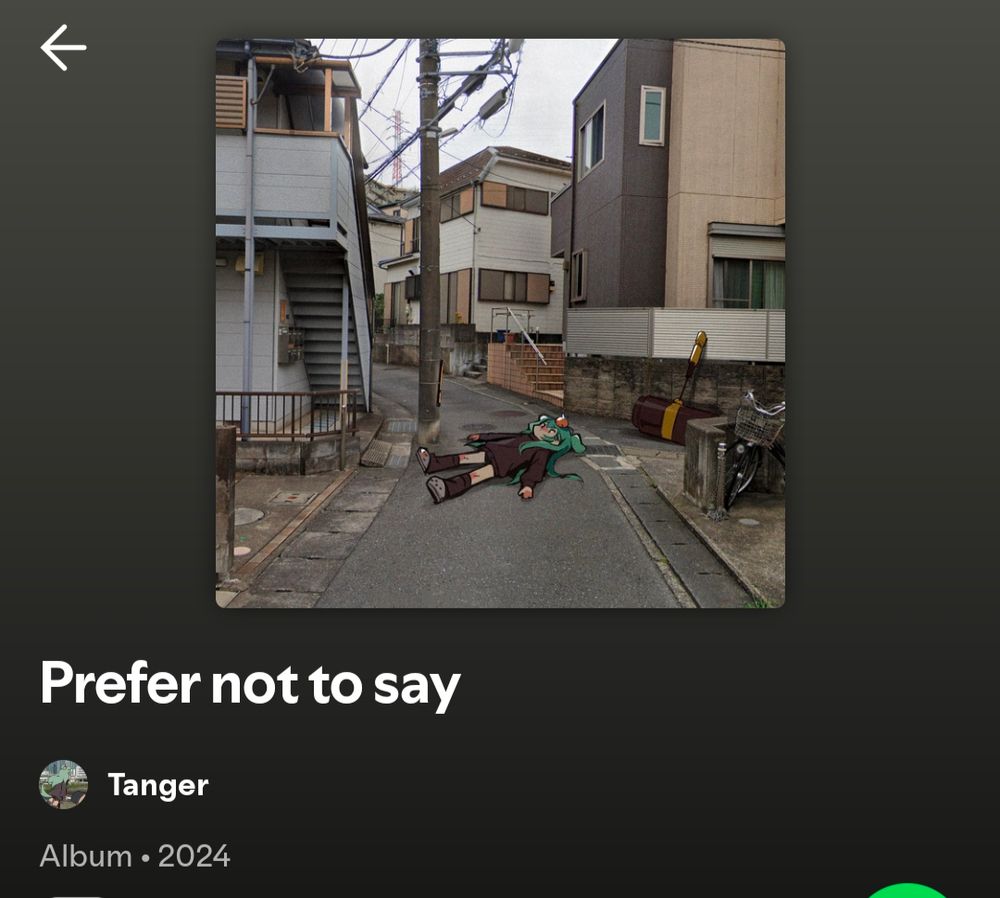Open the Tanger artist page link

coord(158,785)
